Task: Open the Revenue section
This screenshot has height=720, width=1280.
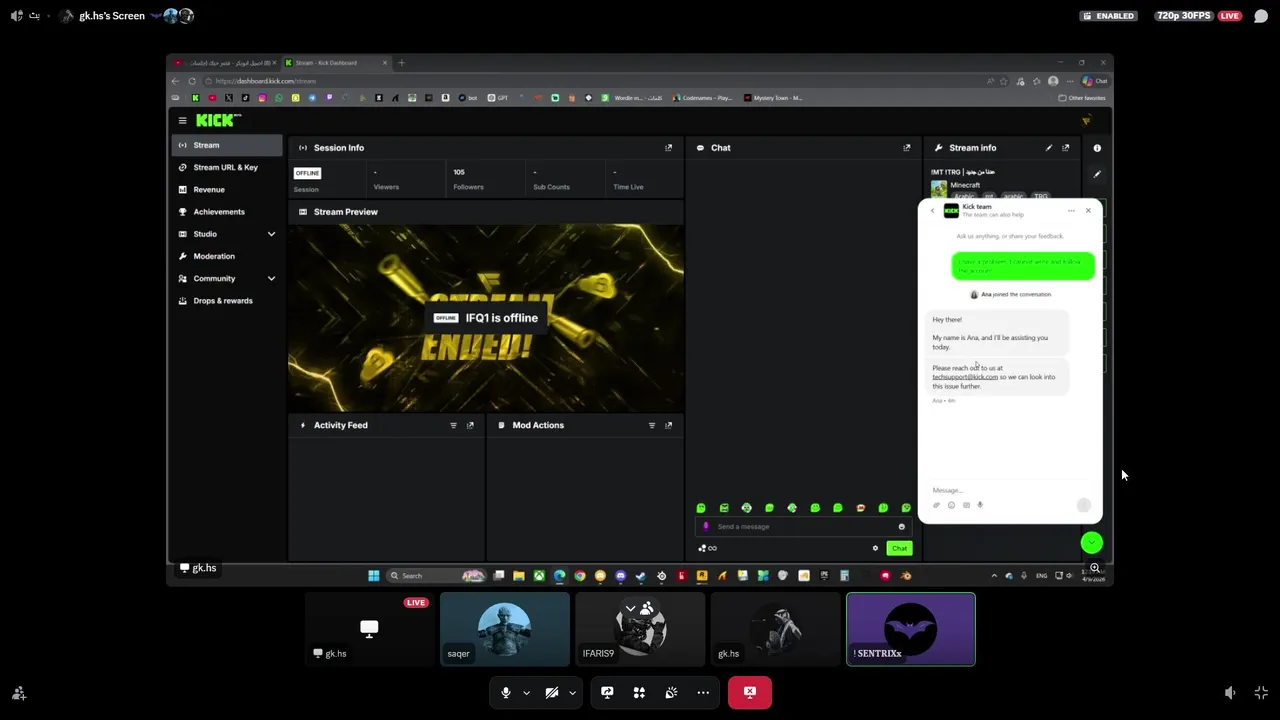Action: click(x=228, y=189)
